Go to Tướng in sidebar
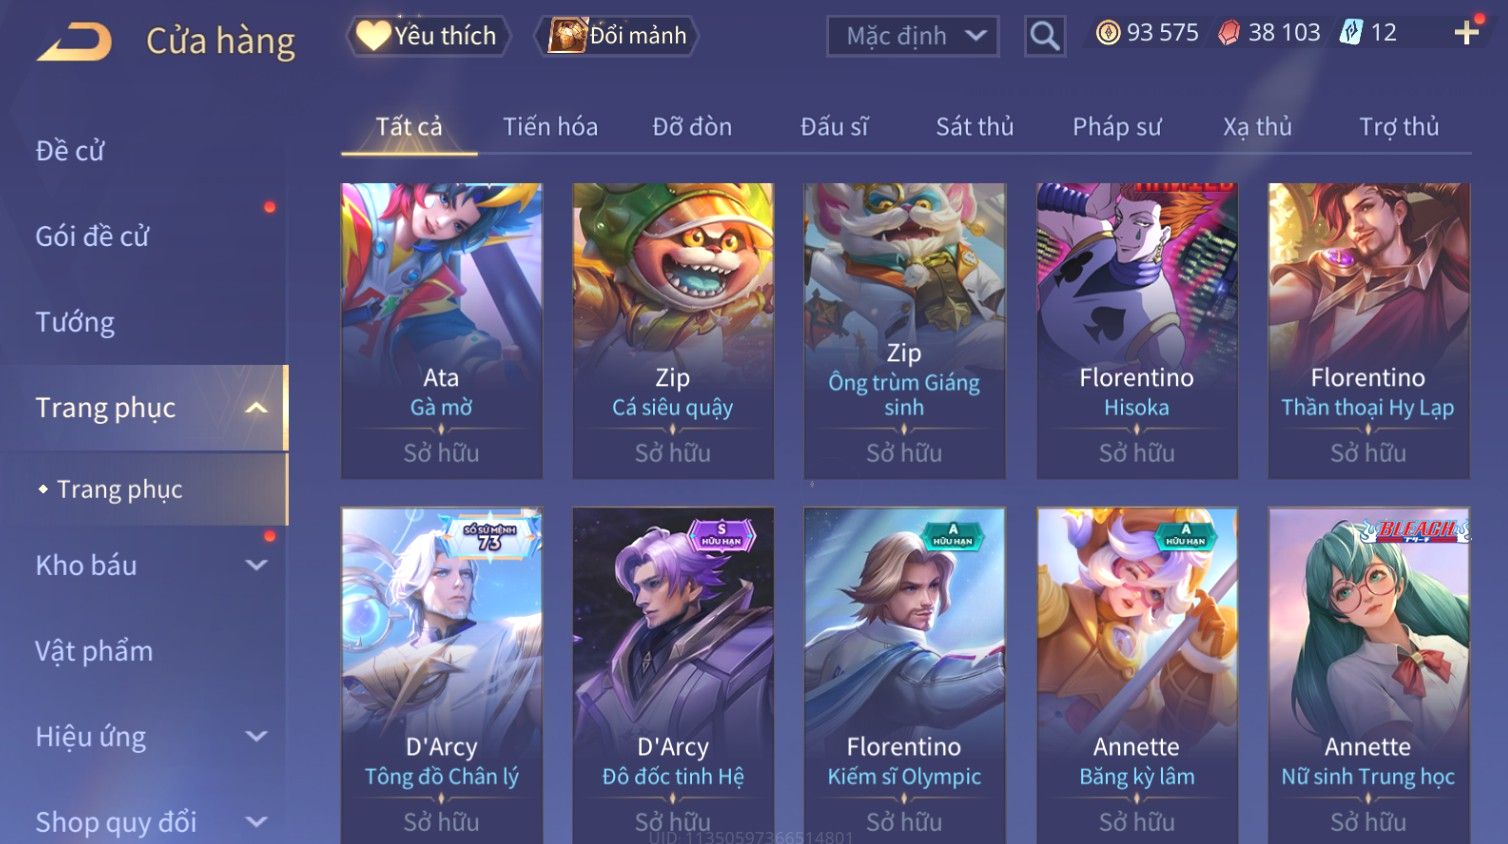The width and height of the screenshot is (1508, 844). click(75, 323)
